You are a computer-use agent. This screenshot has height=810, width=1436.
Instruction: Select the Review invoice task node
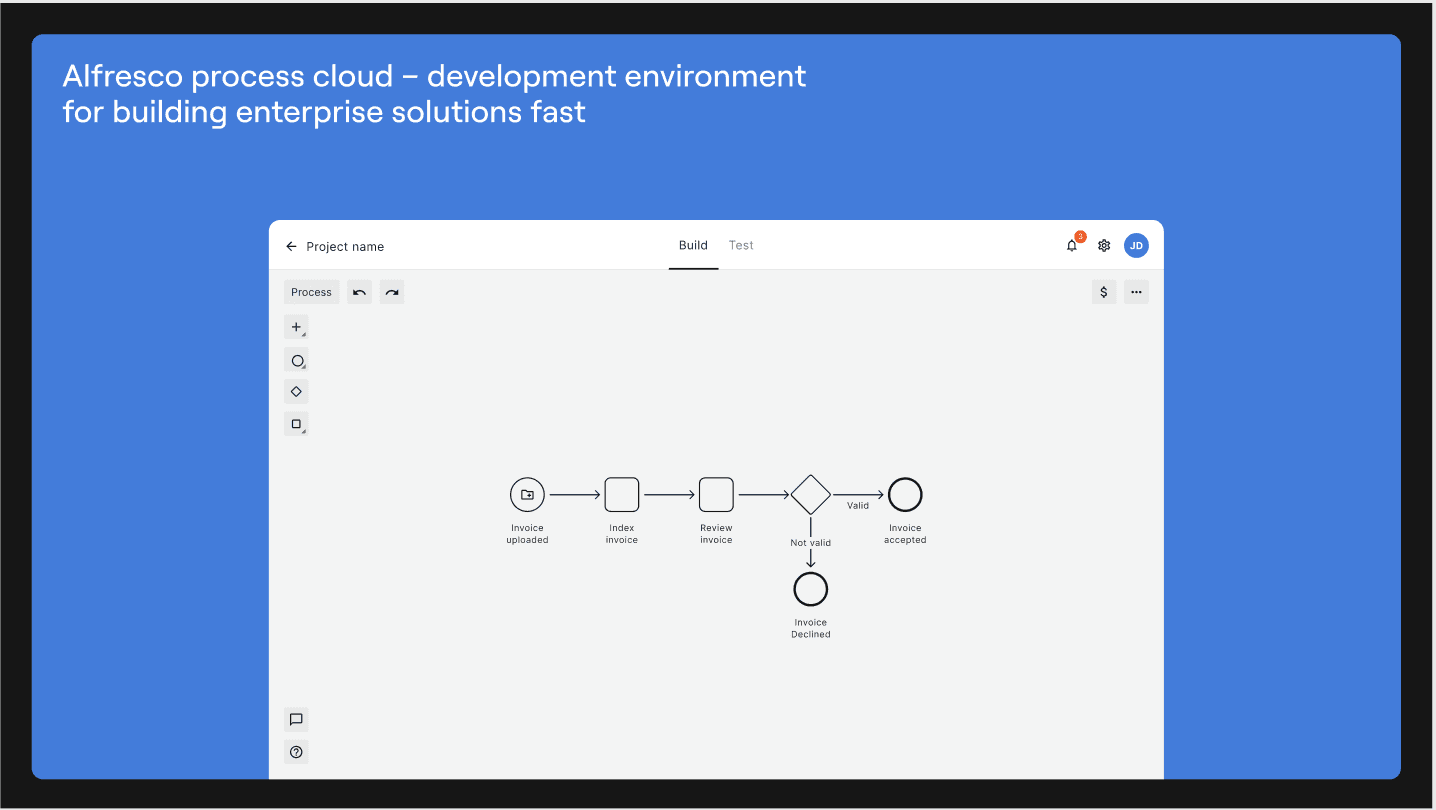pos(716,494)
